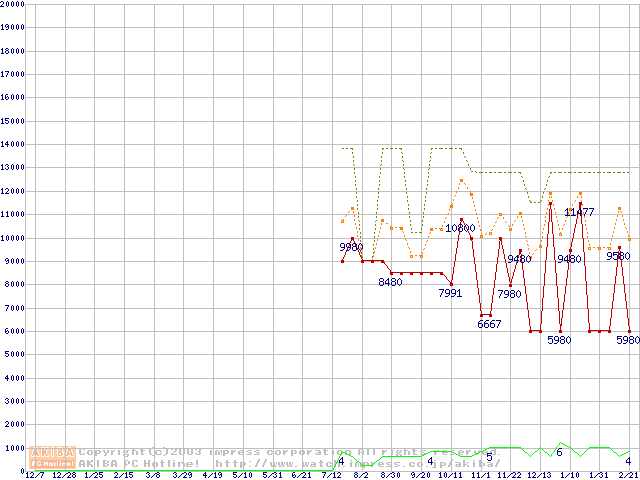
Task: Click the shop count label 6
Action: click(x=559, y=453)
